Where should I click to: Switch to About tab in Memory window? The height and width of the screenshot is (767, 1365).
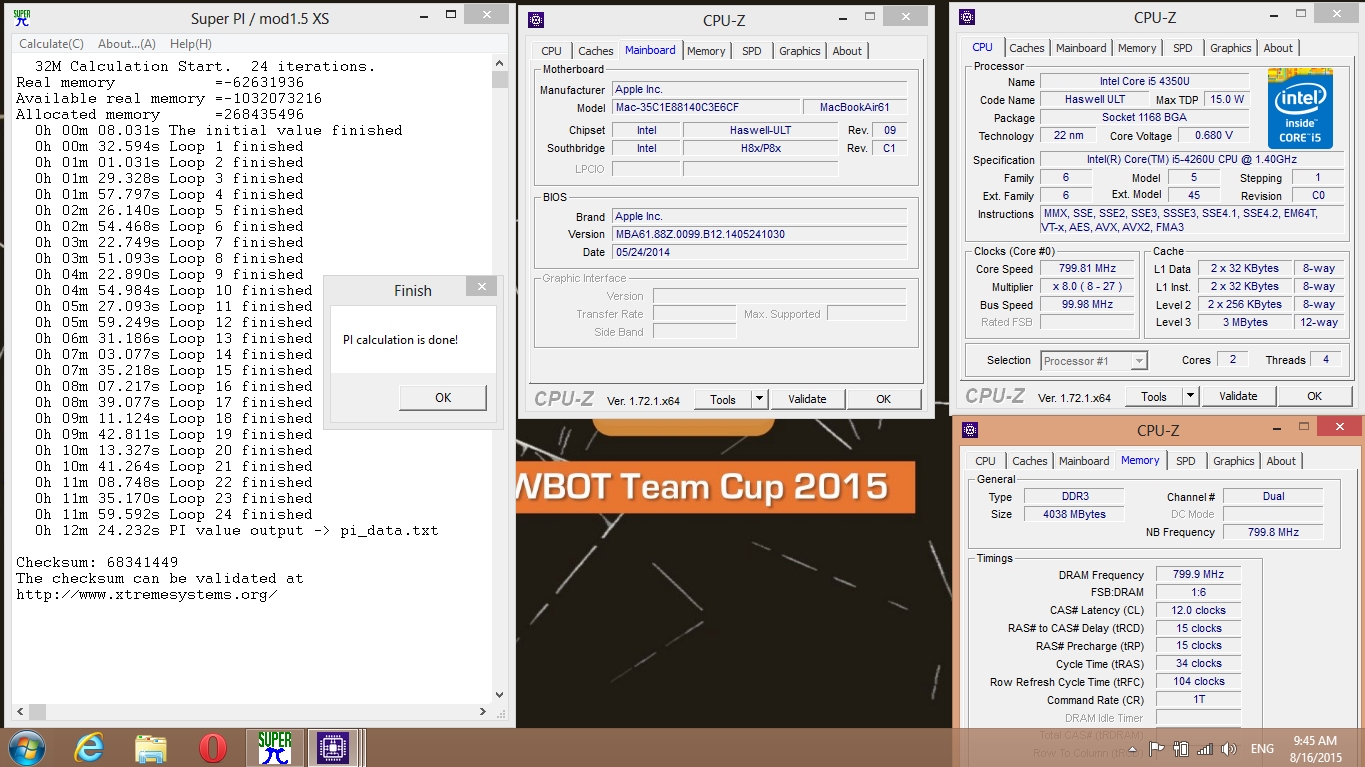(1281, 461)
